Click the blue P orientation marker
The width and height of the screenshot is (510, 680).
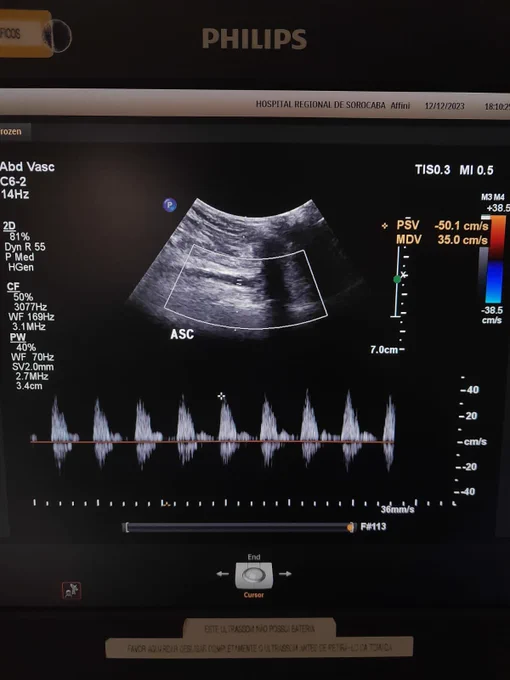[x=170, y=205]
